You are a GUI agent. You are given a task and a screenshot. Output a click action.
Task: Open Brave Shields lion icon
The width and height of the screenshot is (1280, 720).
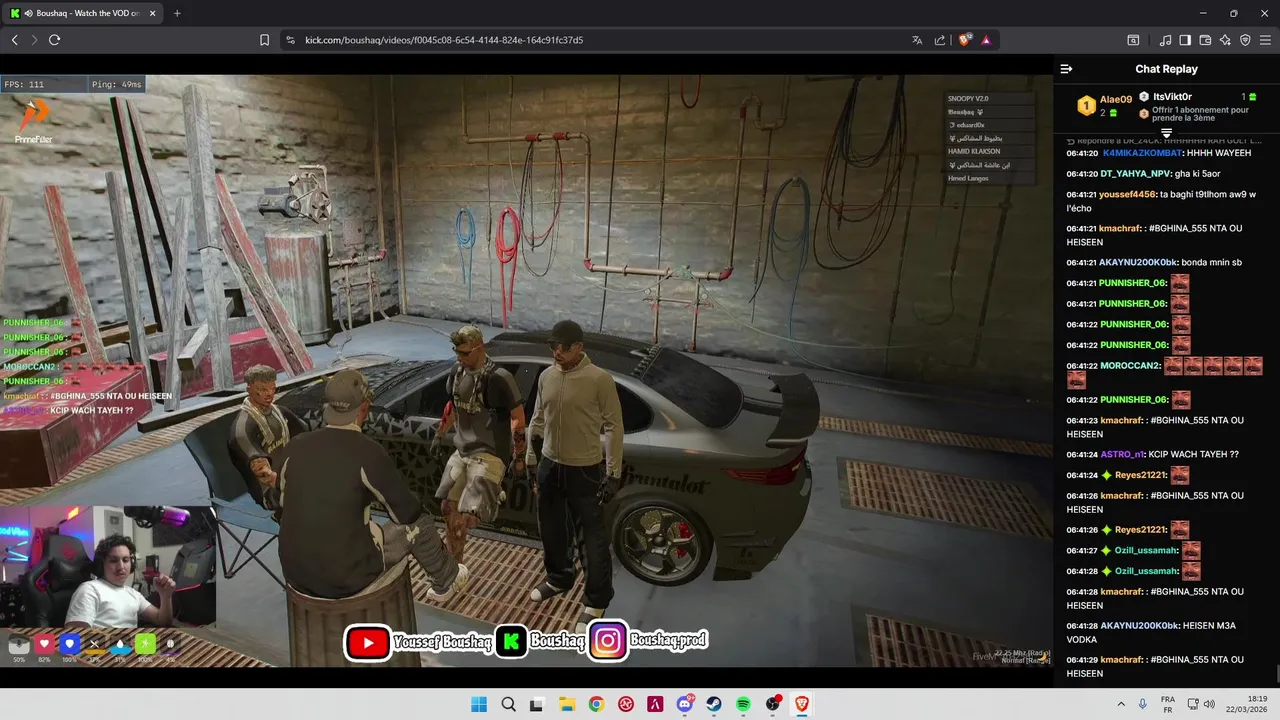965,40
